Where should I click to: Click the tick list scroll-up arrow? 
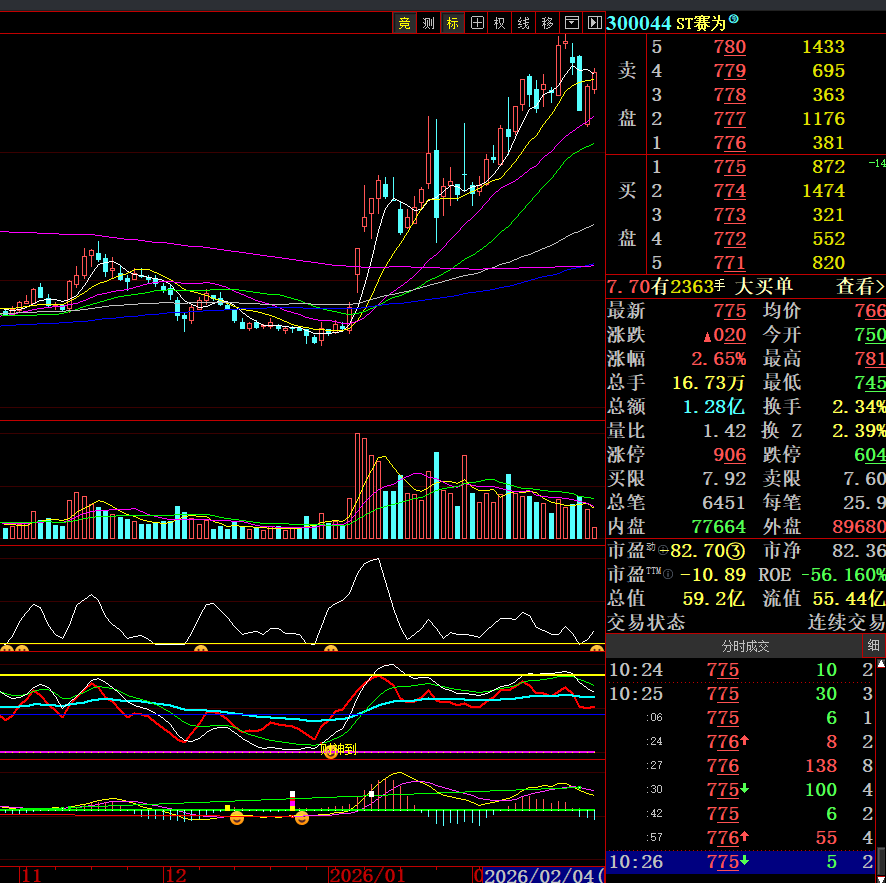click(881, 664)
